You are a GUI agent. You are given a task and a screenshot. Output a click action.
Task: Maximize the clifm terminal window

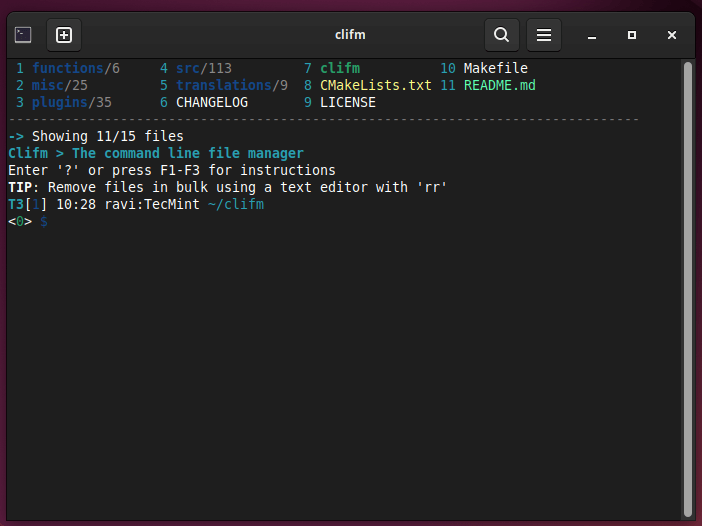632,35
